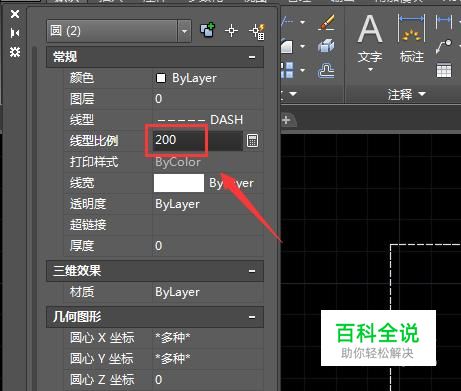Select the Fillet tool icon
The width and height of the screenshot is (461, 391).
pos(287,46)
